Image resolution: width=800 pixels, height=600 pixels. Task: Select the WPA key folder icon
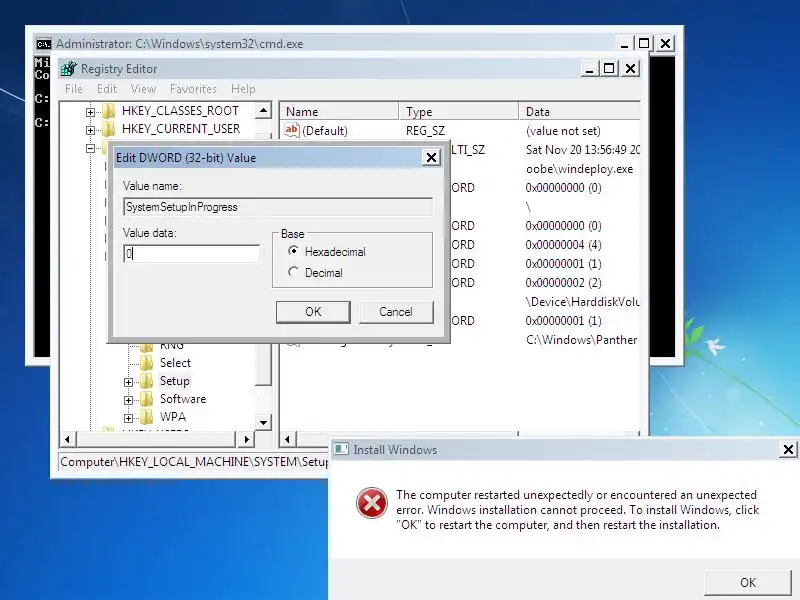point(146,417)
